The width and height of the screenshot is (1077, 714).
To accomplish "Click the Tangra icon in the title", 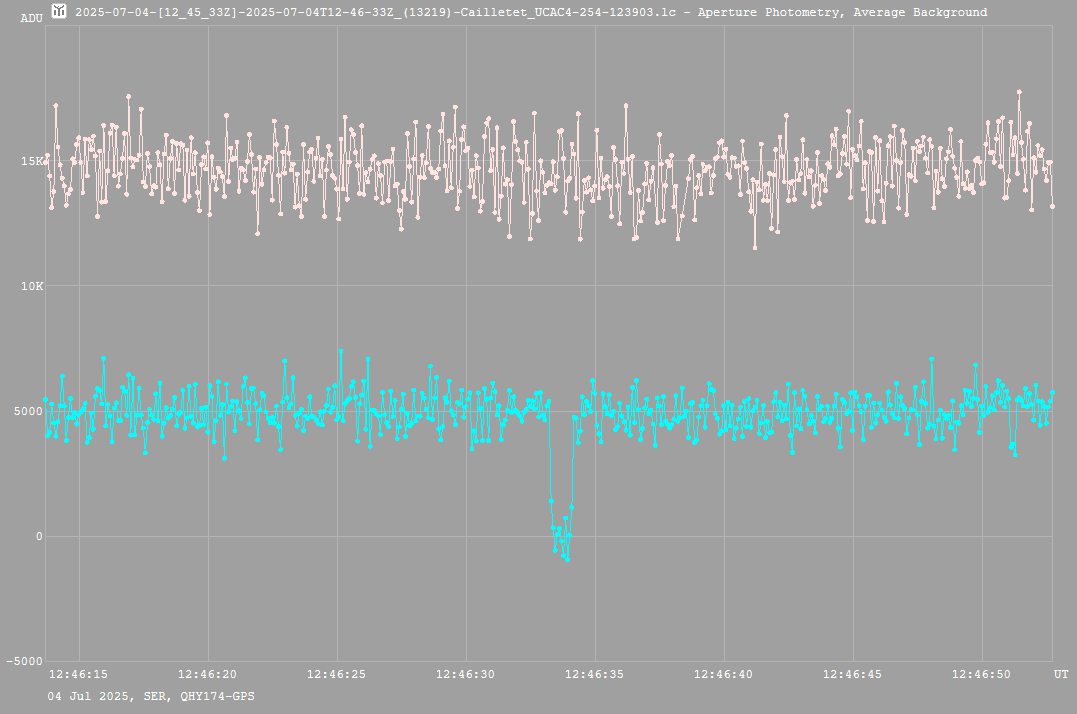I will click(x=60, y=12).
